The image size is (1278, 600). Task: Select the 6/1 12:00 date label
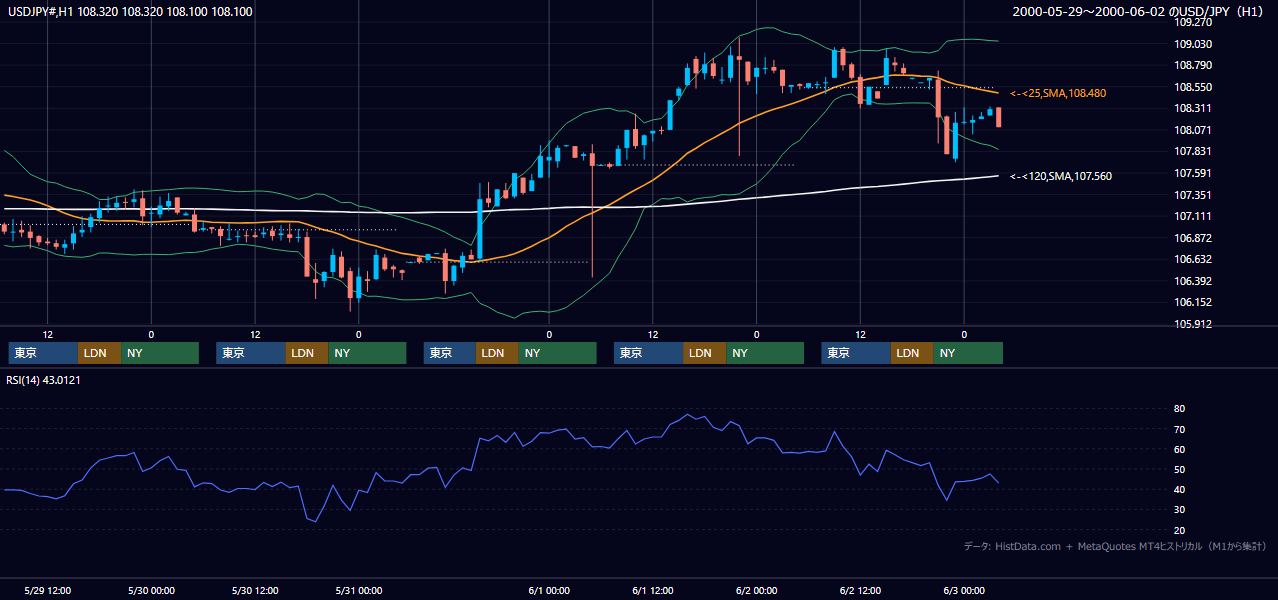pos(653,590)
